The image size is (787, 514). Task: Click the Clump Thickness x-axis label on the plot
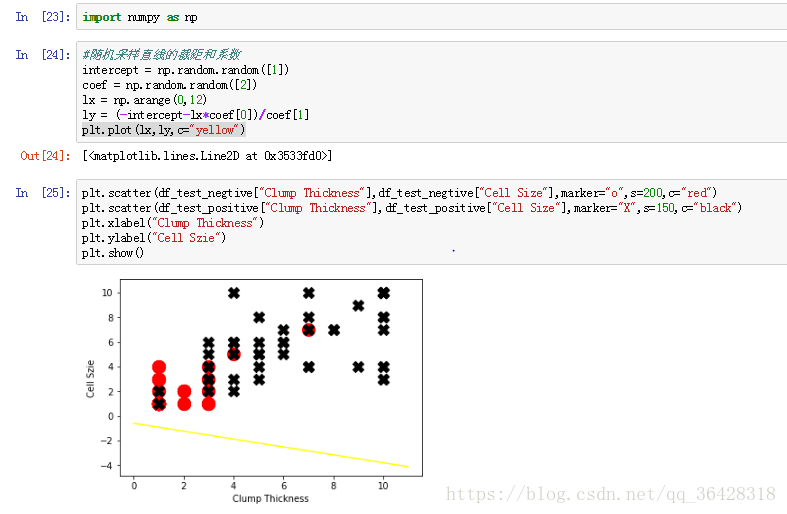[x=271, y=498]
